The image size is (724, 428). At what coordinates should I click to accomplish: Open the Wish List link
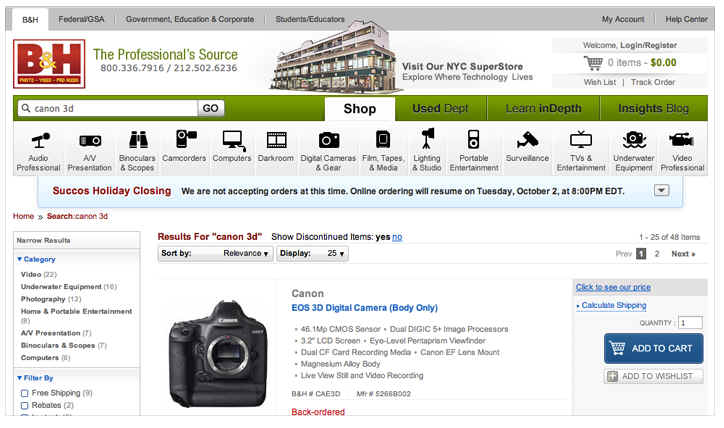pyautogui.click(x=599, y=82)
